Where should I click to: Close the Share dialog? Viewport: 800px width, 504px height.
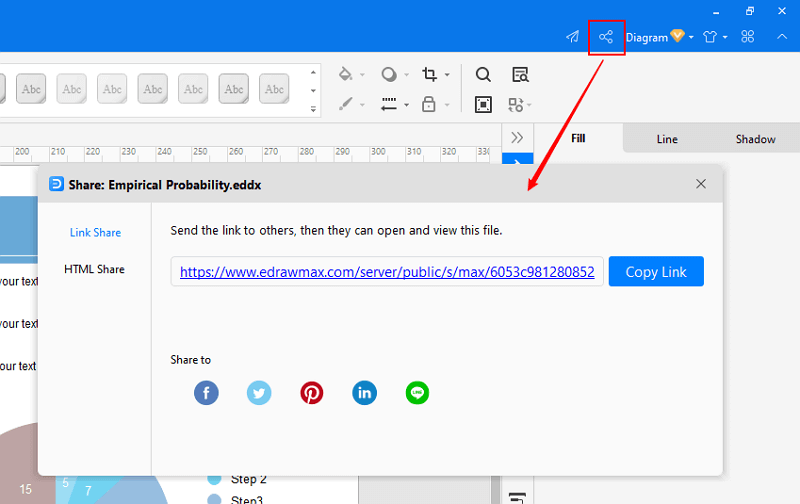point(701,184)
